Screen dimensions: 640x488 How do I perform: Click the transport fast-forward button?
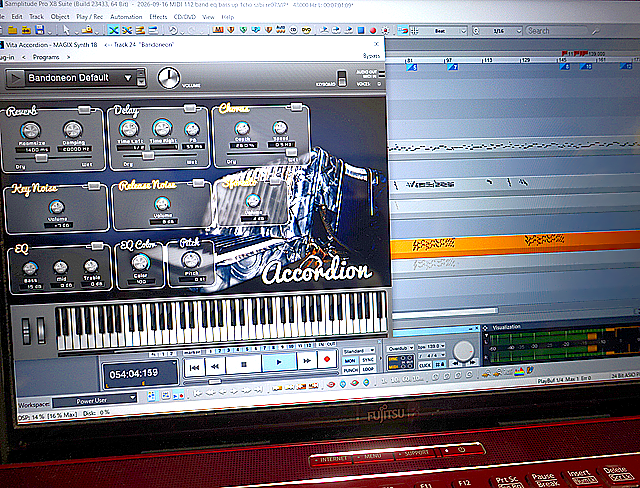307,361
